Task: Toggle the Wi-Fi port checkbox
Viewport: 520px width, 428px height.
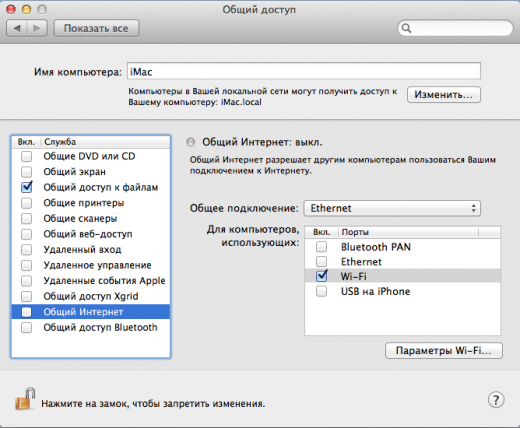Action: pyautogui.click(x=322, y=276)
